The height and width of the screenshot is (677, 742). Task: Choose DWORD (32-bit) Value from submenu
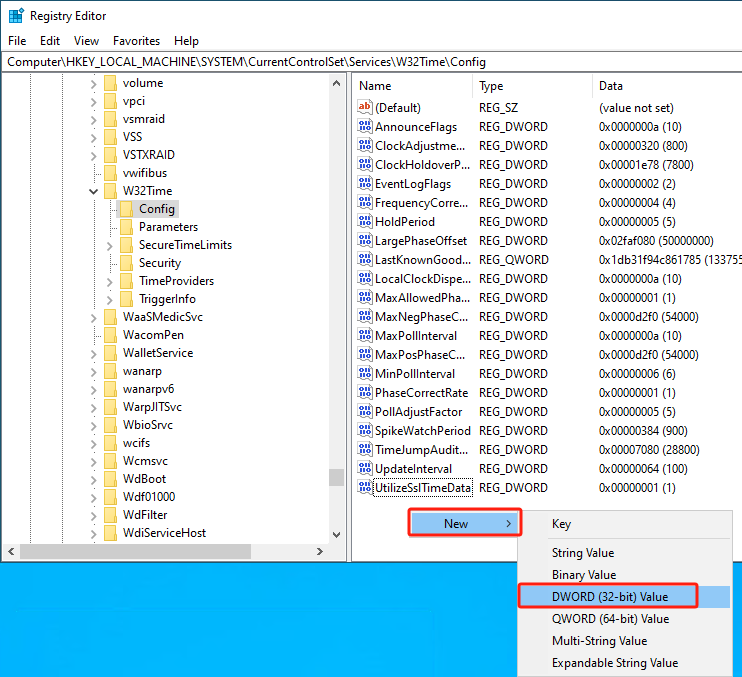tap(610, 597)
